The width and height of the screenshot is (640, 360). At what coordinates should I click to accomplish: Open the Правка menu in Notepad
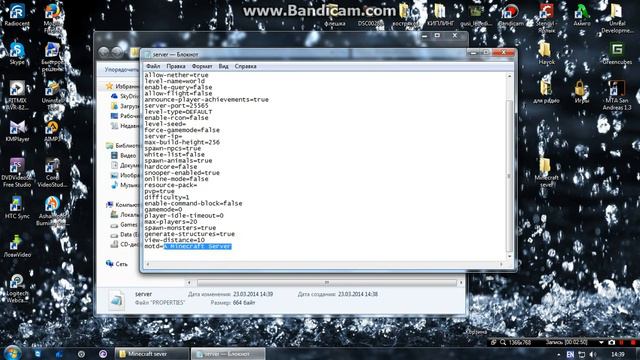coord(176,66)
